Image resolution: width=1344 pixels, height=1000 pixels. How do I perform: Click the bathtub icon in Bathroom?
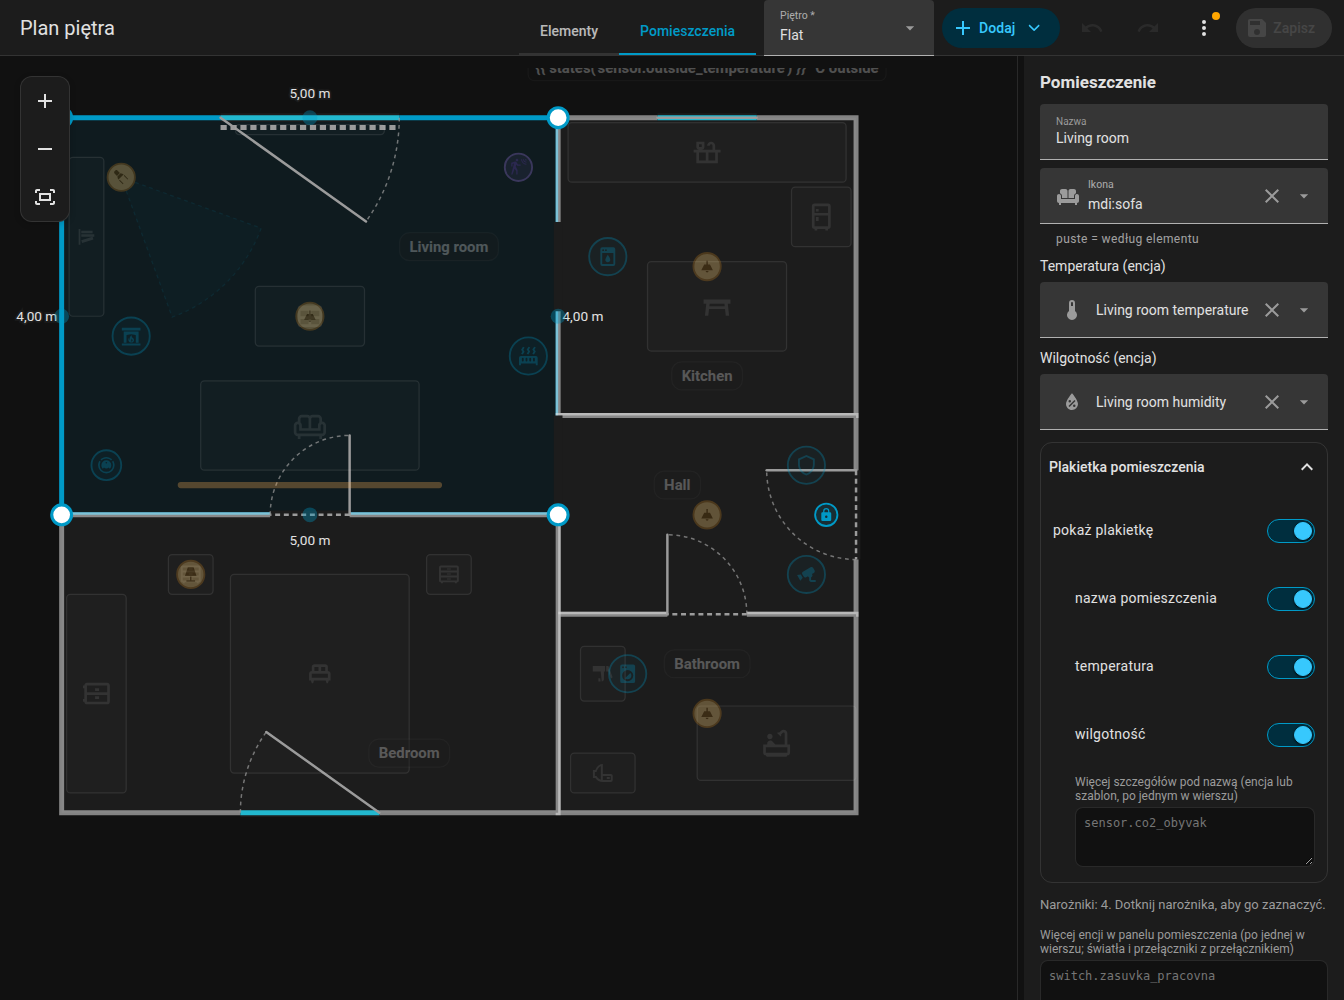tap(776, 744)
